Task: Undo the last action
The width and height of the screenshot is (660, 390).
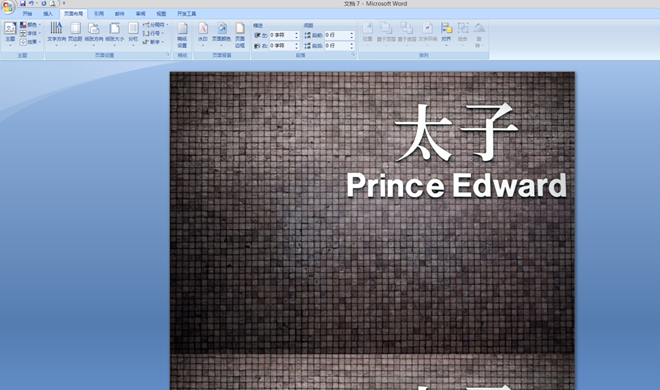Action: (x=31, y=3)
